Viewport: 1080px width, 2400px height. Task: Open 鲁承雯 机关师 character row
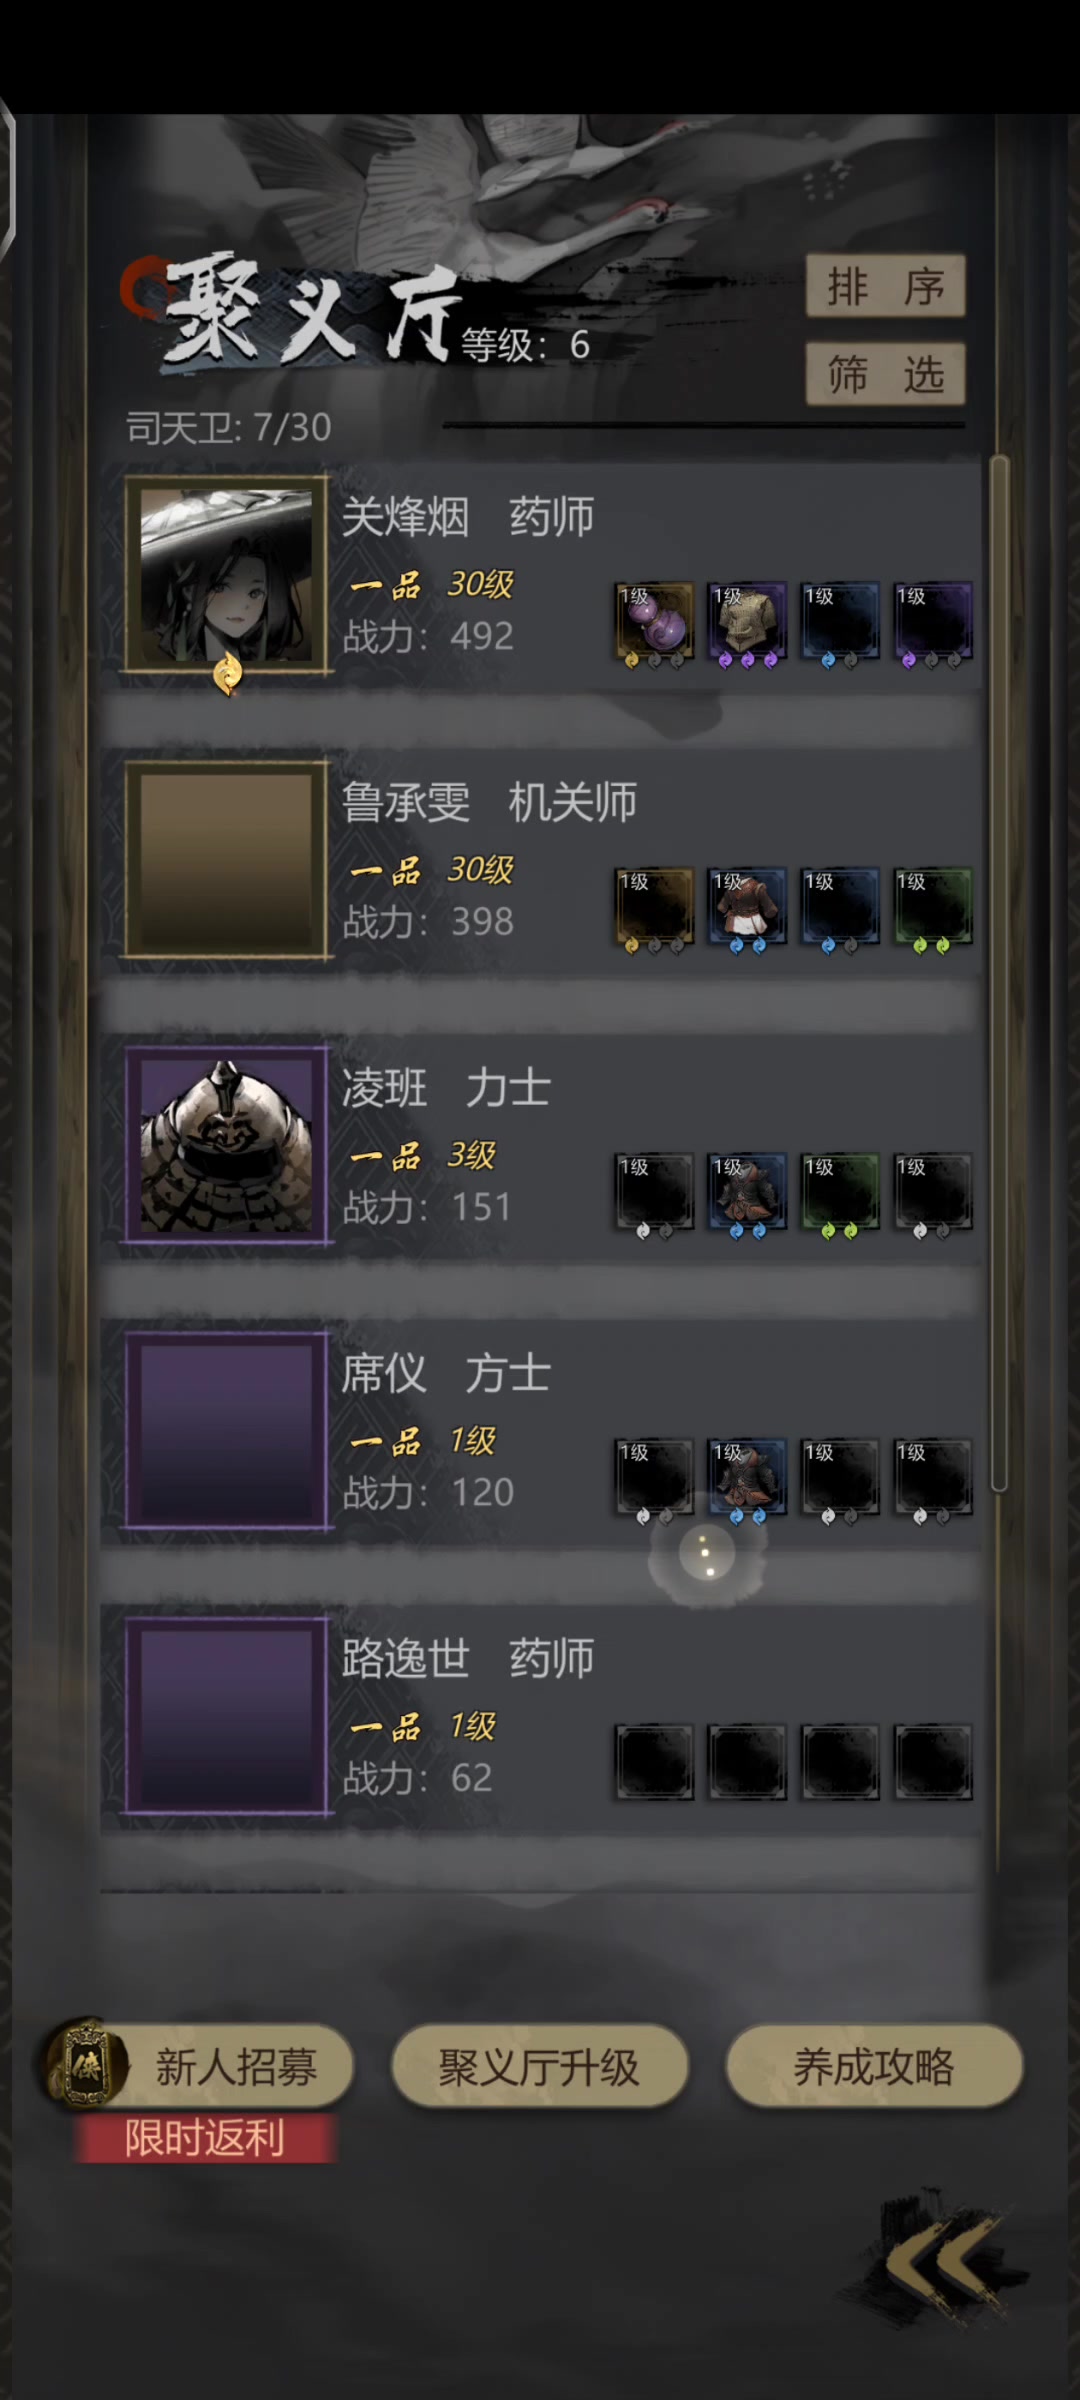pyautogui.click(x=541, y=861)
